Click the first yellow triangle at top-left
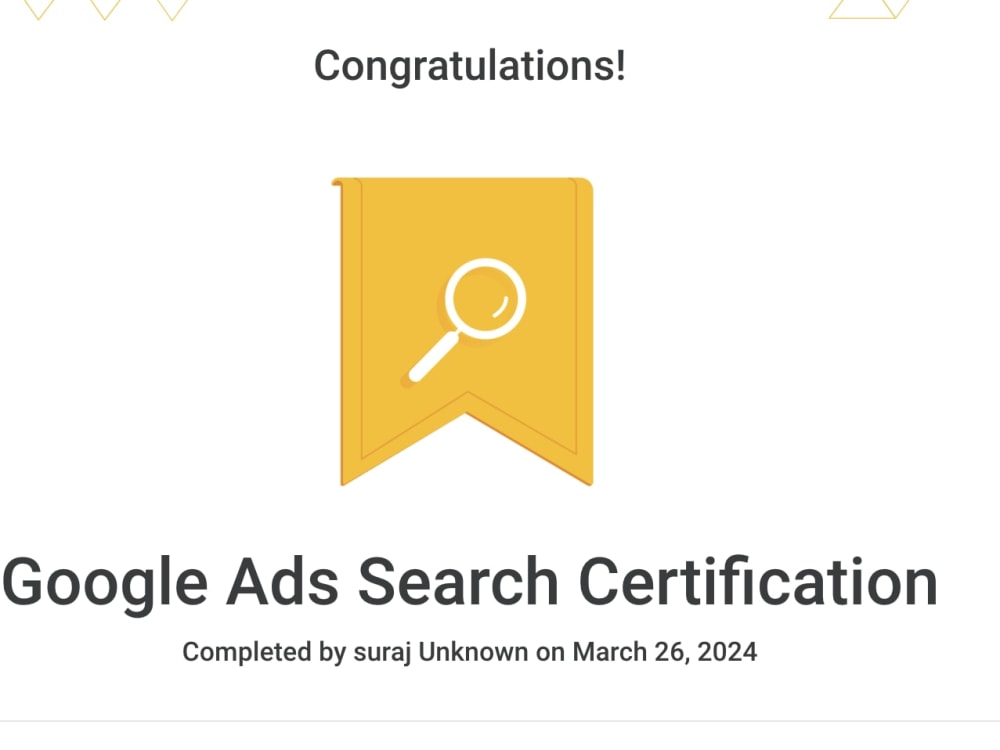1000x750 pixels. point(38,9)
